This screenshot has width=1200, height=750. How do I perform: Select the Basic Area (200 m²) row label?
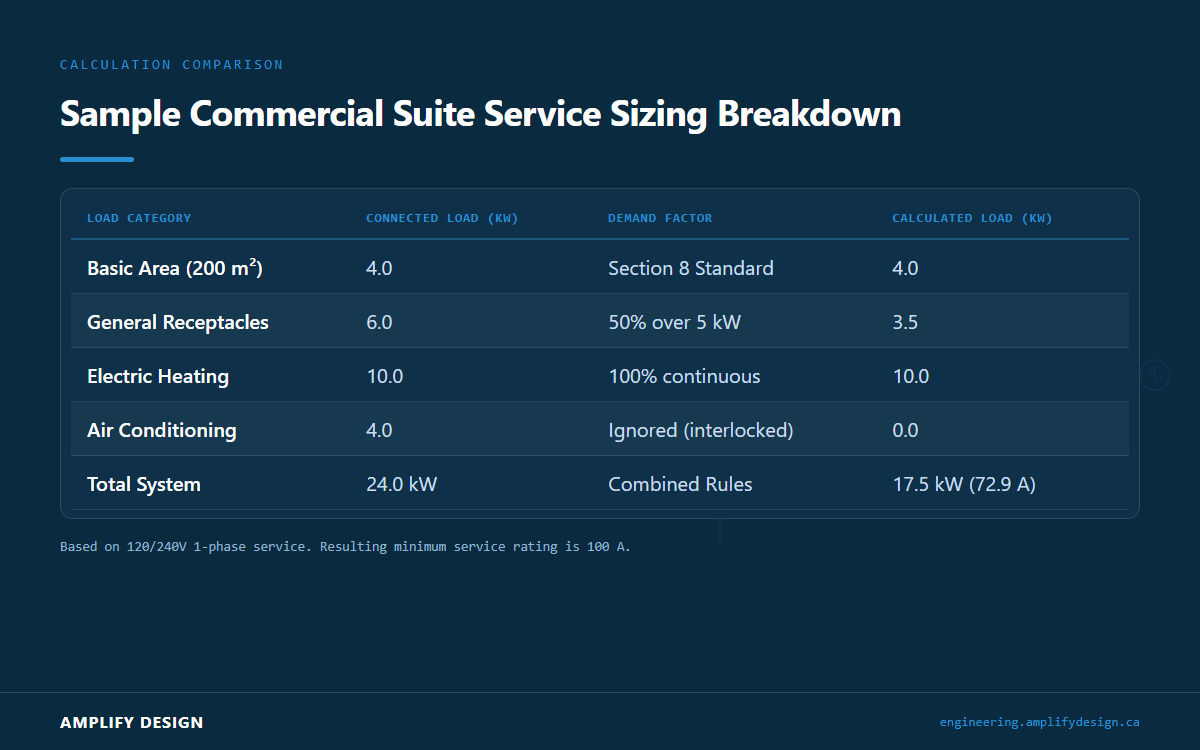pos(175,268)
